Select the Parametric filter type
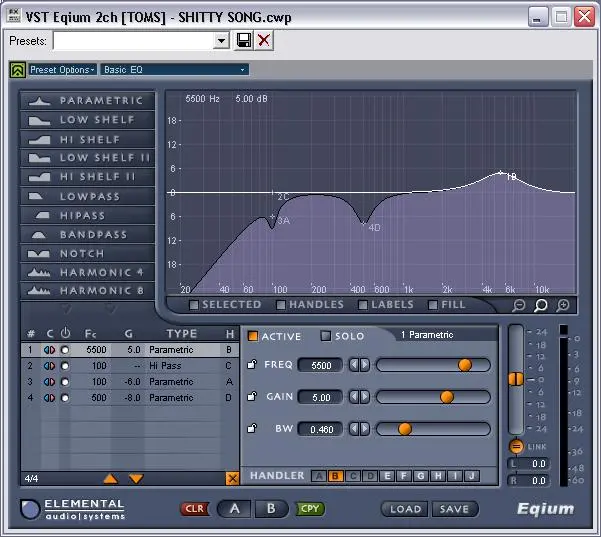The image size is (601, 537). pyautogui.click(x=88, y=100)
